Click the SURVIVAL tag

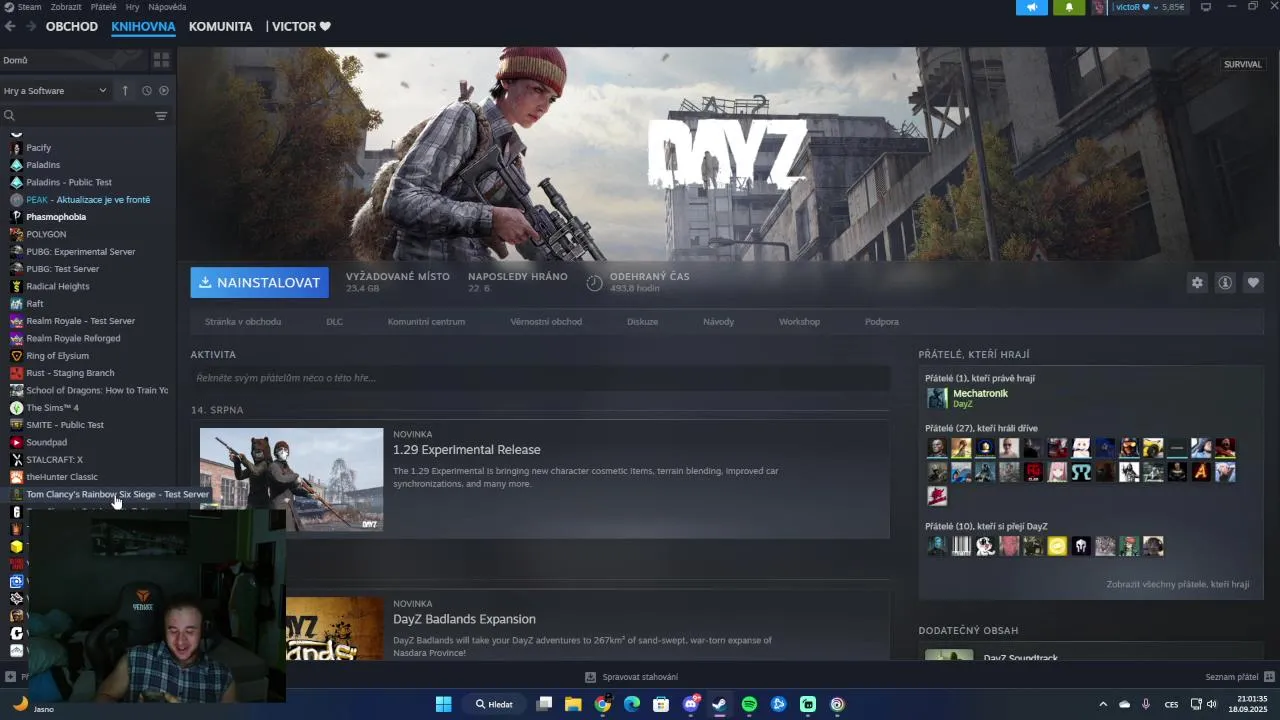[x=1243, y=64]
